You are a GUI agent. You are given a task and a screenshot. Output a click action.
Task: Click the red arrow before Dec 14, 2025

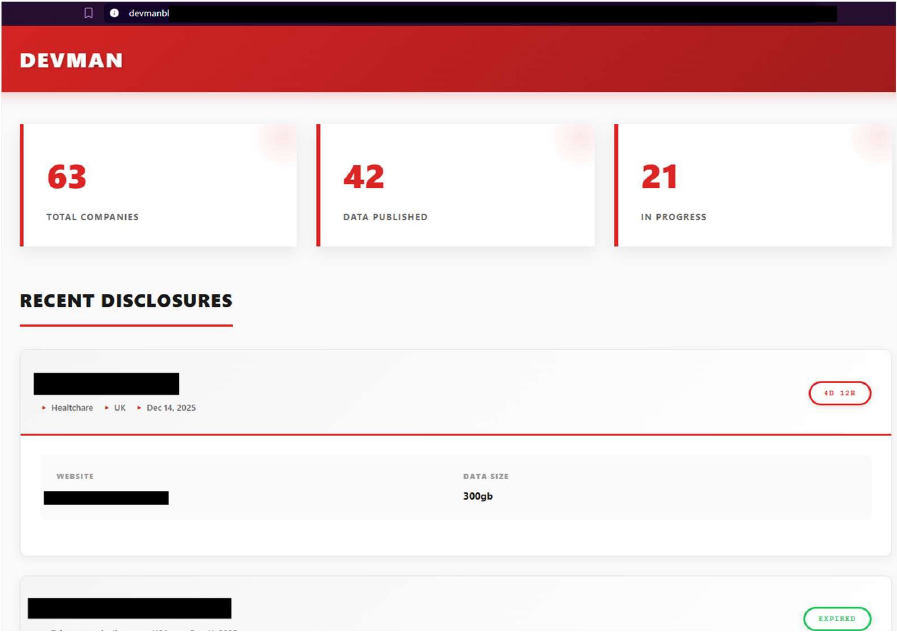[x=140, y=408]
